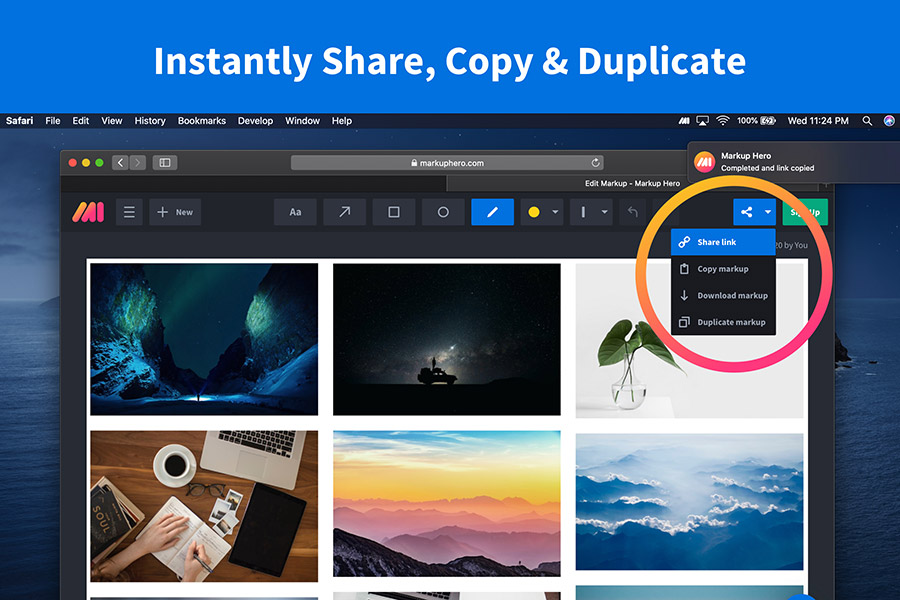This screenshot has height=600, width=900.
Task: Open the Help menu
Action: pyautogui.click(x=342, y=121)
